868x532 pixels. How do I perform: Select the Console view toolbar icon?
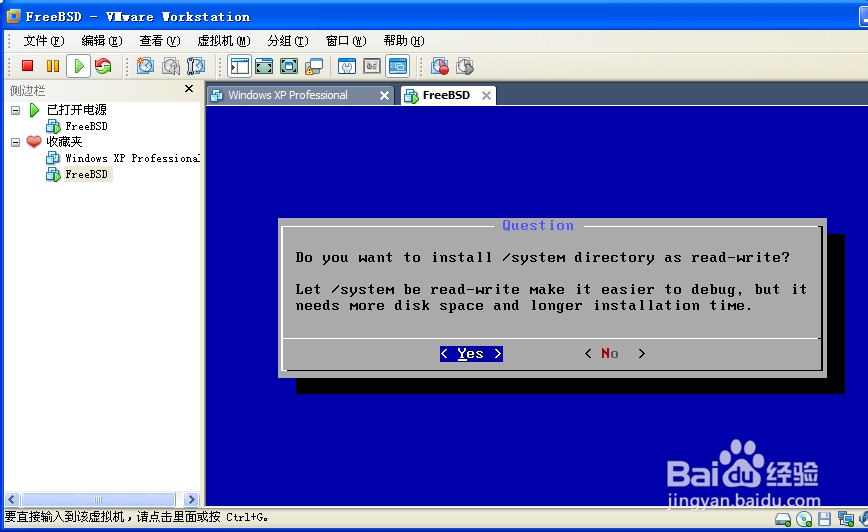coord(398,66)
